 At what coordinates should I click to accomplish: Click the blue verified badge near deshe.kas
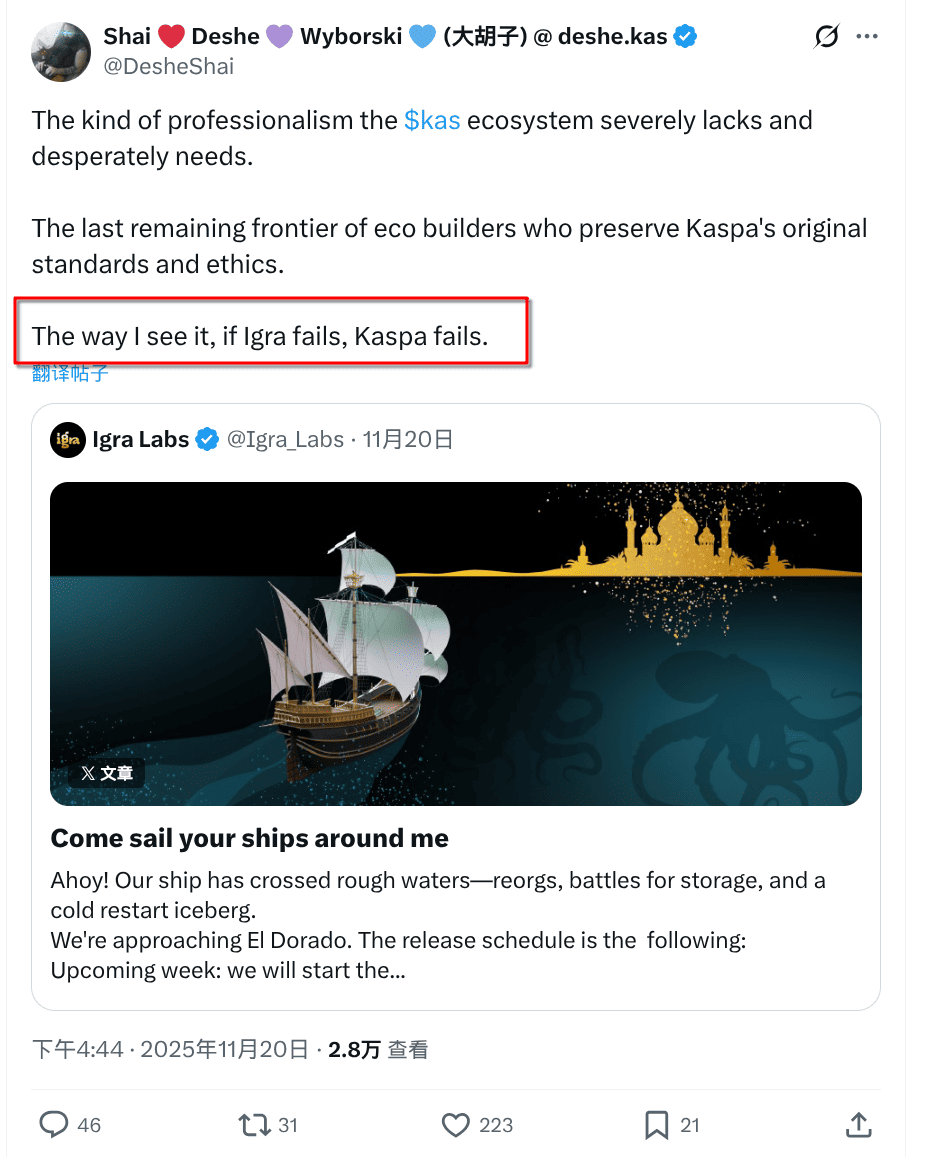click(x=685, y=37)
